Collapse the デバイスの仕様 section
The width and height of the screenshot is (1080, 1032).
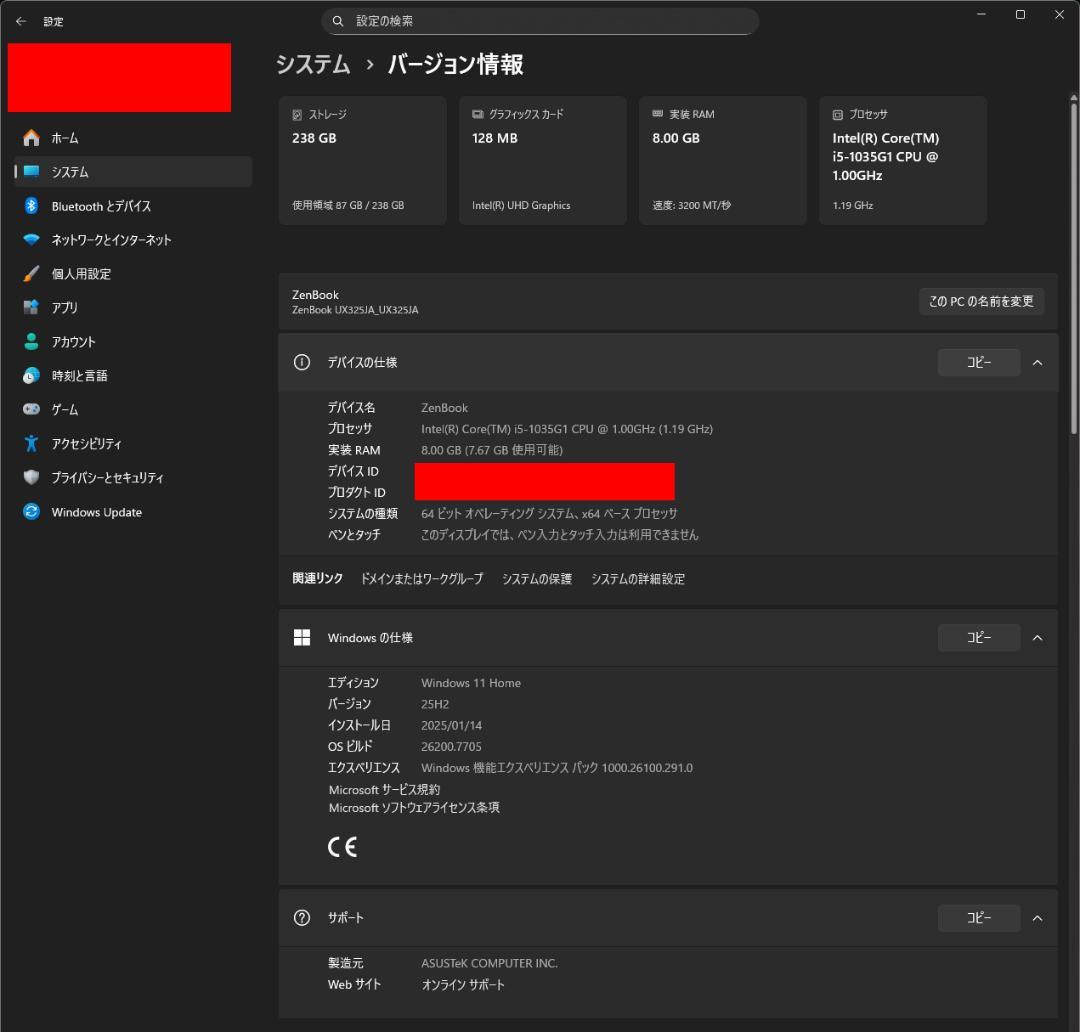[1037, 362]
